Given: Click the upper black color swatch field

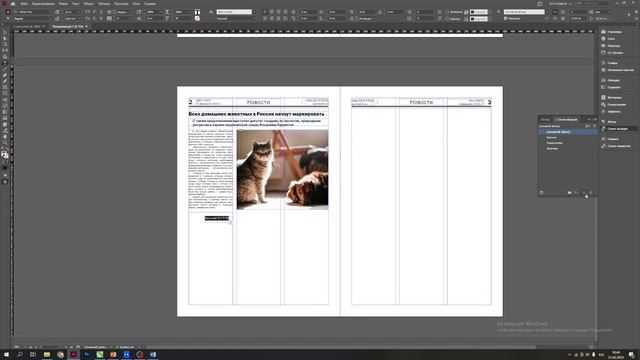Looking at the screenshot, I should (479, 12).
